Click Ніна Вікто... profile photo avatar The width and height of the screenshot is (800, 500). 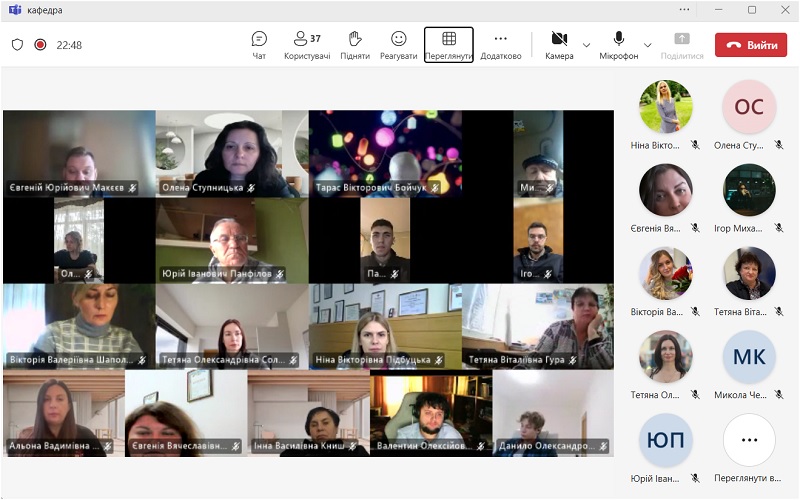(x=666, y=107)
